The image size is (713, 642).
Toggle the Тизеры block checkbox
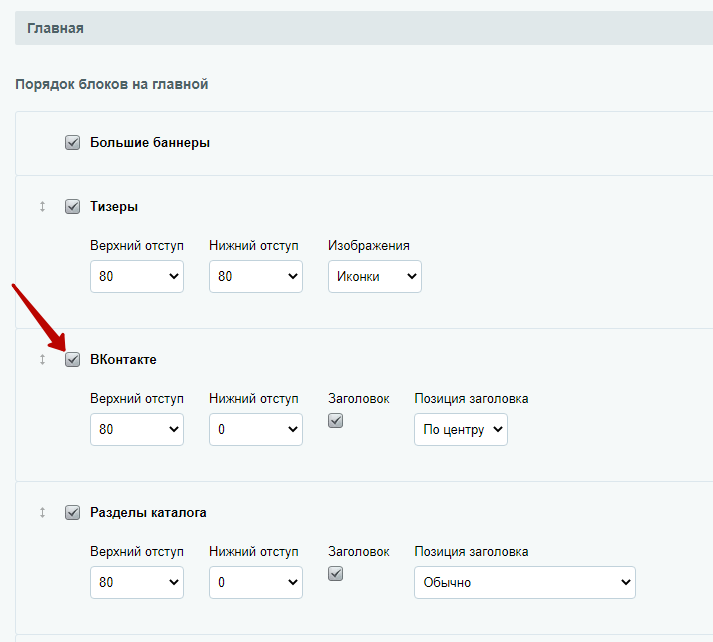coord(72,206)
